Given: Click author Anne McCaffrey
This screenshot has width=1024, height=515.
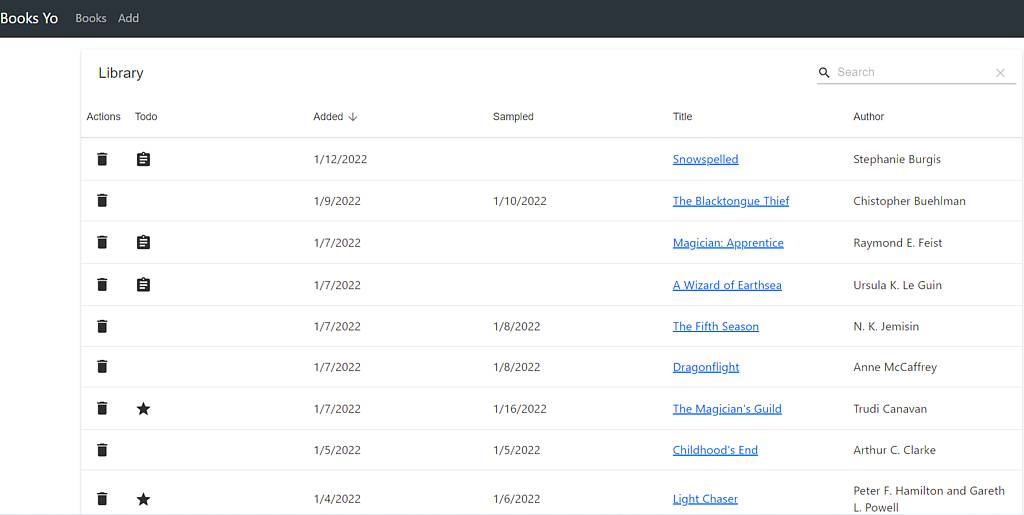Looking at the screenshot, I should click(x=895, y=367).
